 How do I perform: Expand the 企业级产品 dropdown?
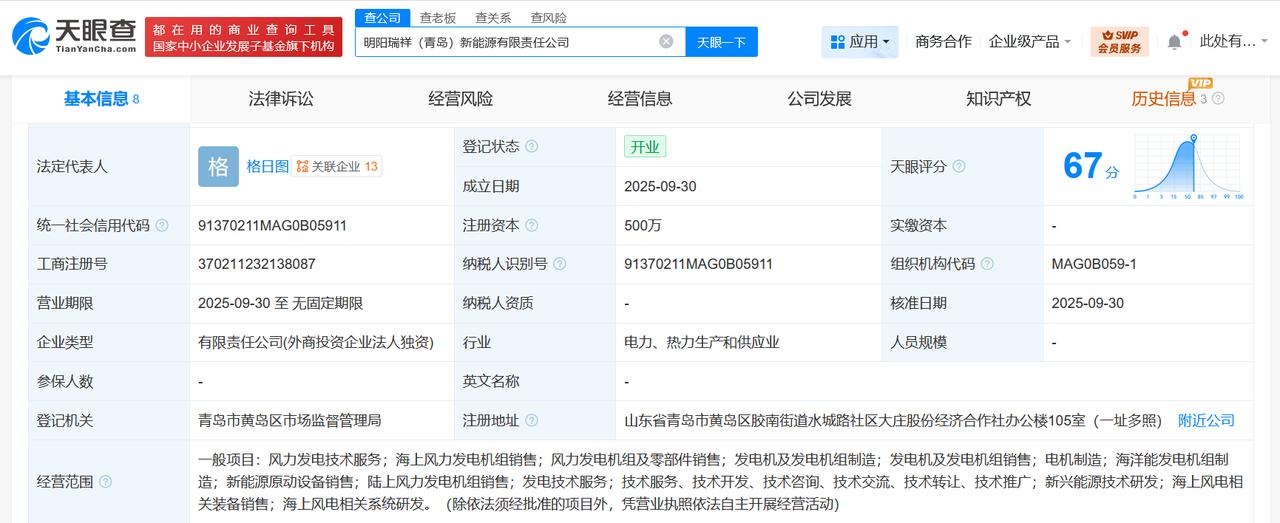pos(1030,42)
